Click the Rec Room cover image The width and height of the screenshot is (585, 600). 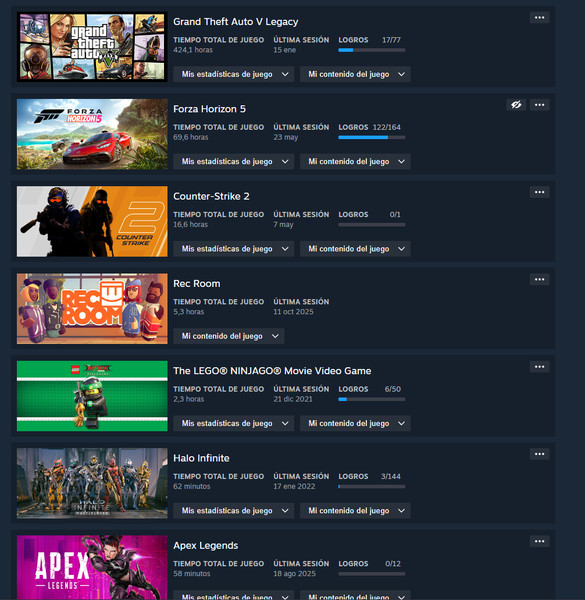92,308
